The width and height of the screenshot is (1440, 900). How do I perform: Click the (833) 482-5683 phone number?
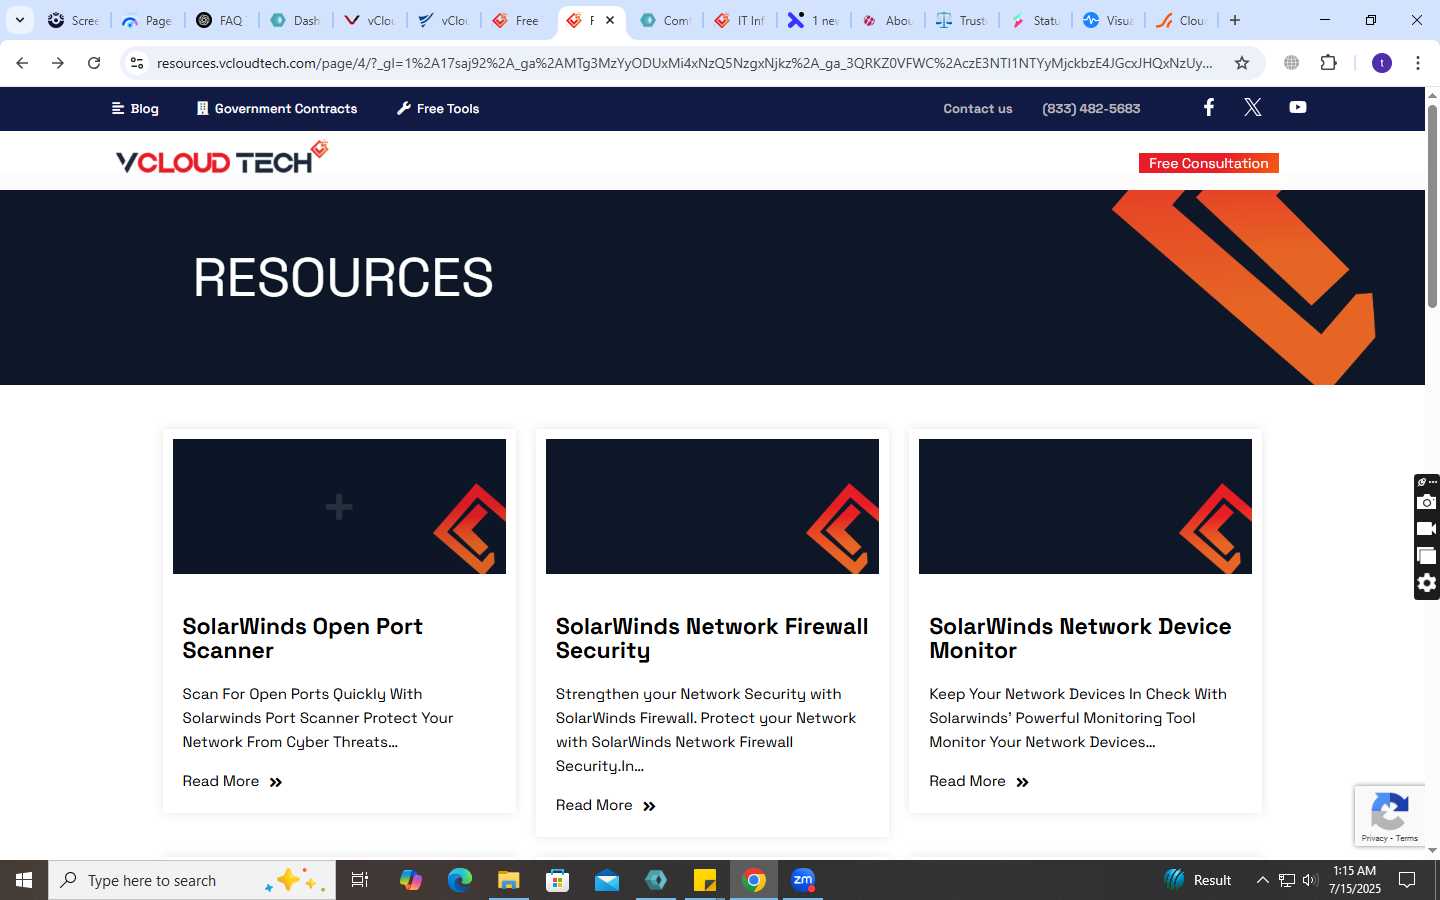coord(1091,108)
